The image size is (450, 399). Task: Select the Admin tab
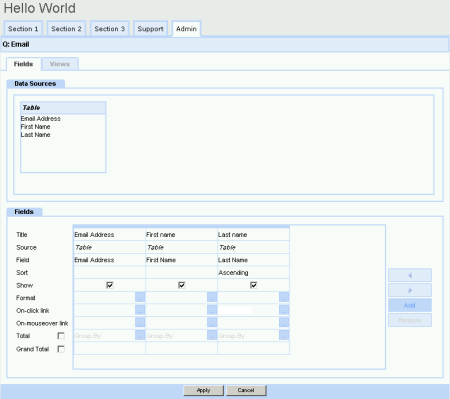point(186,29)
